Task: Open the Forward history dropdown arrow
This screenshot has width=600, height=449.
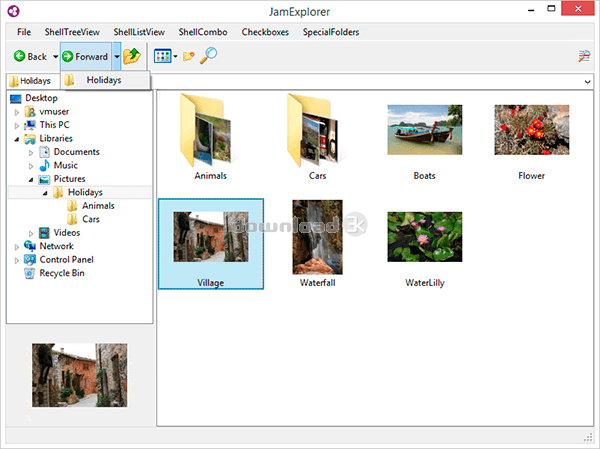Action: pos(117,57)
